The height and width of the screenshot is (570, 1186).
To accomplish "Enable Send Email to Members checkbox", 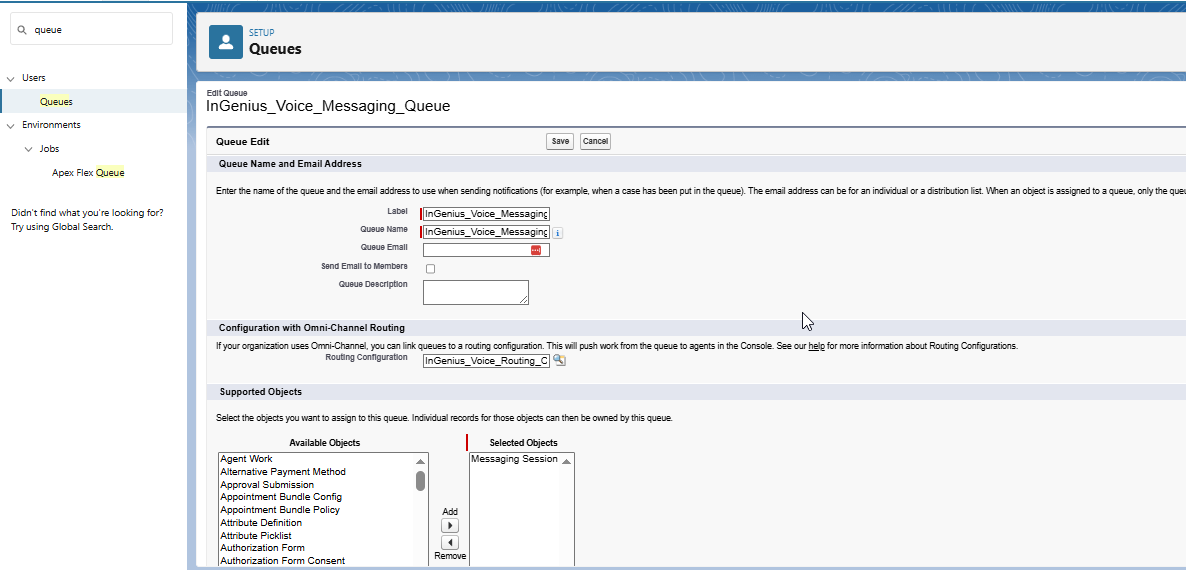I will click(430, 269).
